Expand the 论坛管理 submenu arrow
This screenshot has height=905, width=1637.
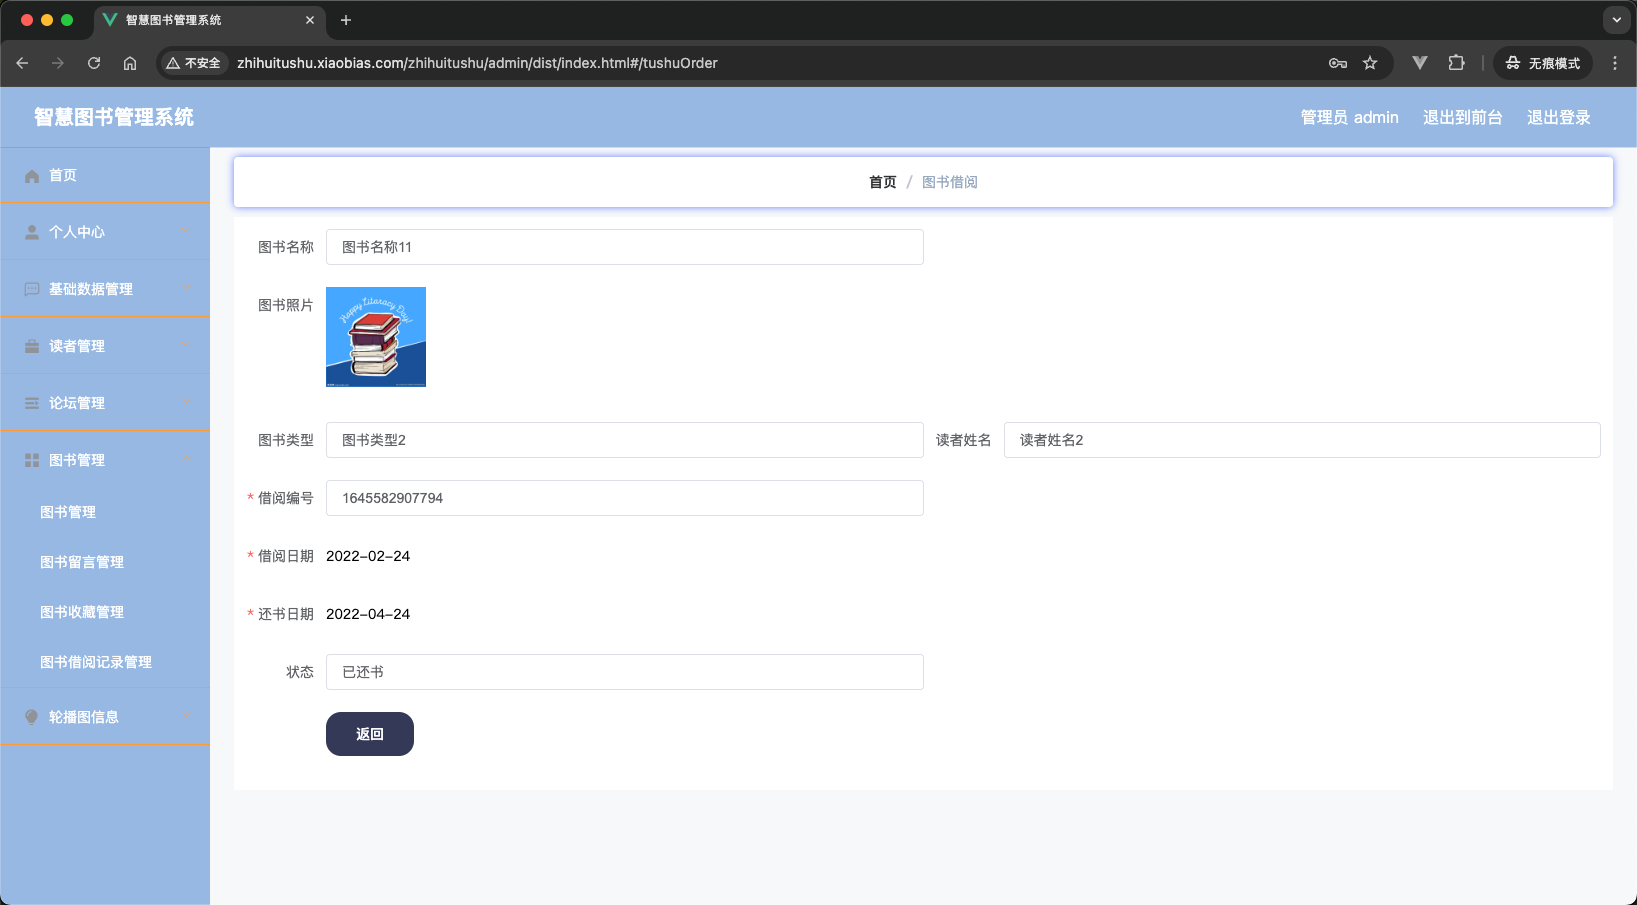pyautogui.click(x=186, y=402)
